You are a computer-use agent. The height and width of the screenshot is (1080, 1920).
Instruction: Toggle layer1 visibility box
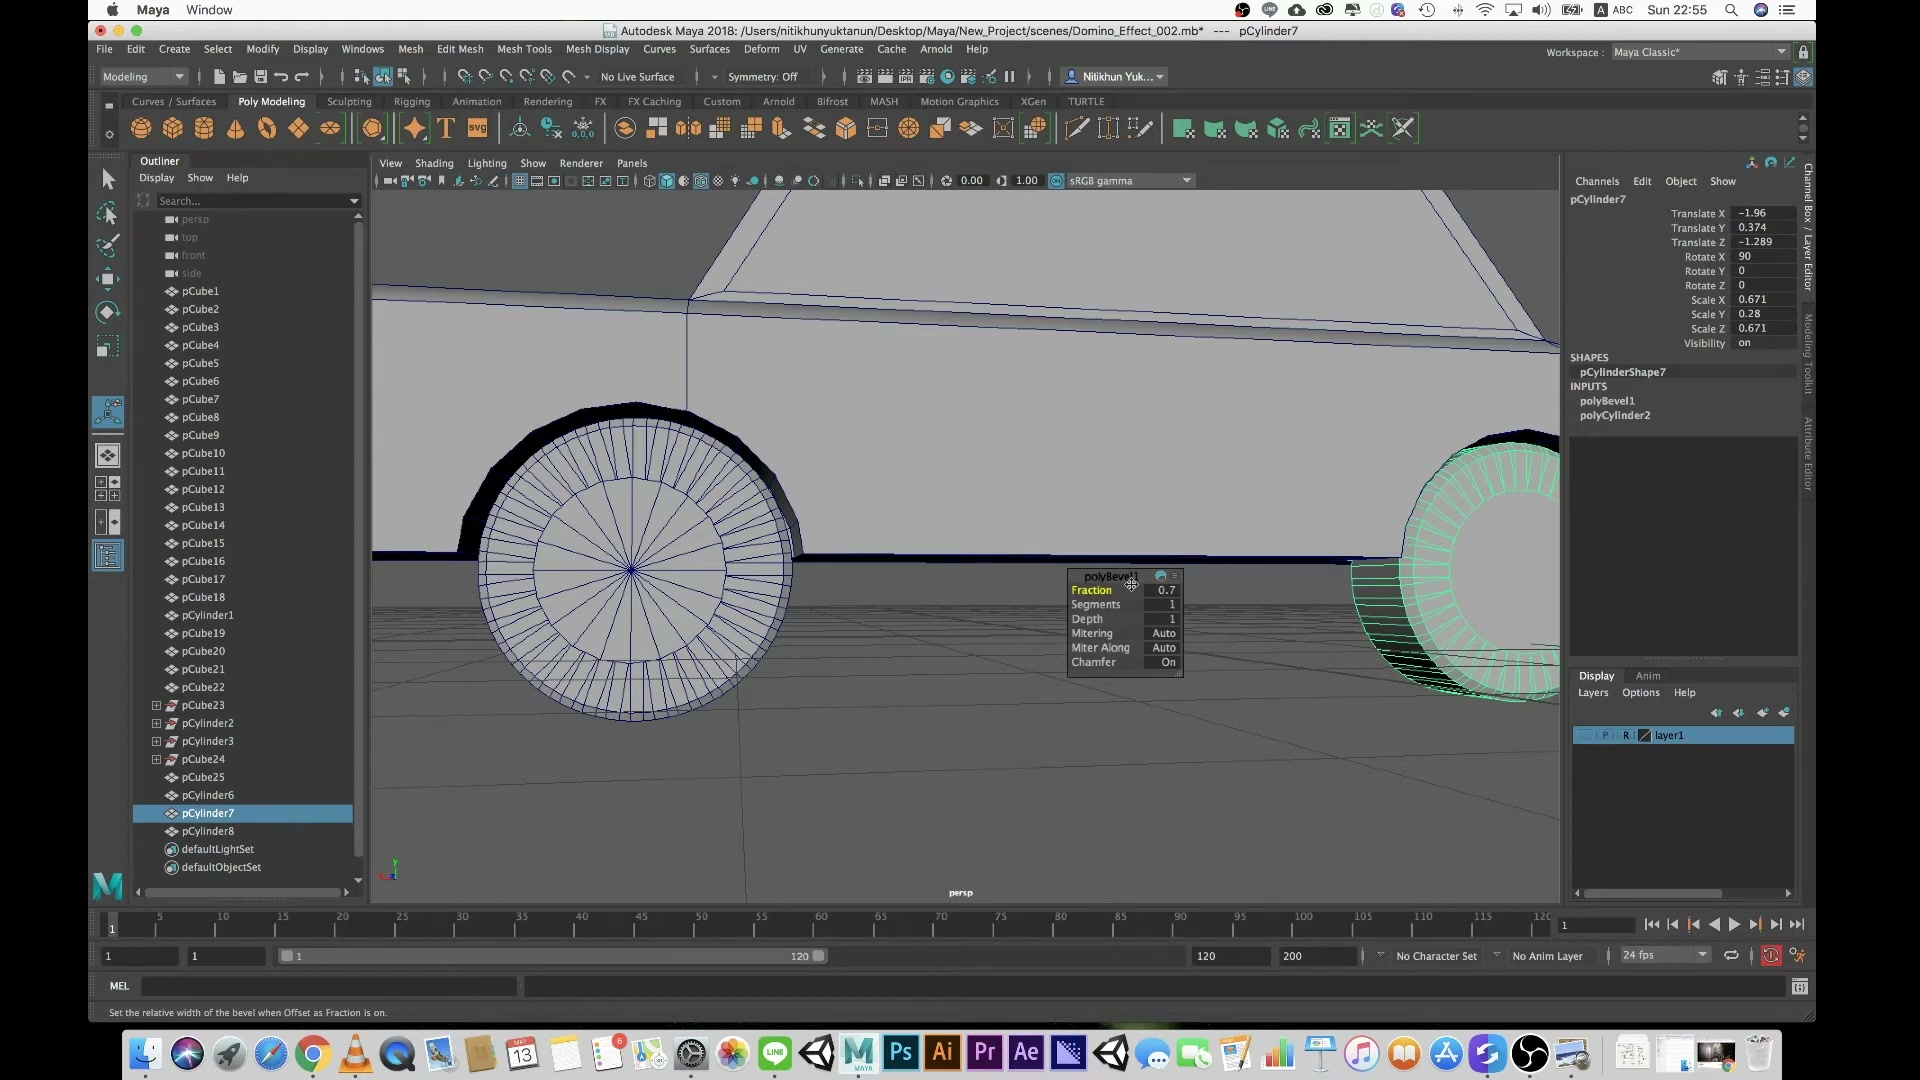point(1585,736)
